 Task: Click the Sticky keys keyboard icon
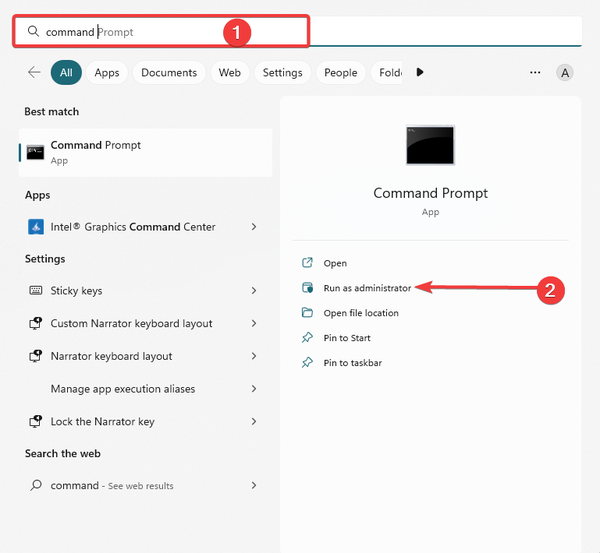[x=36, y=291]
